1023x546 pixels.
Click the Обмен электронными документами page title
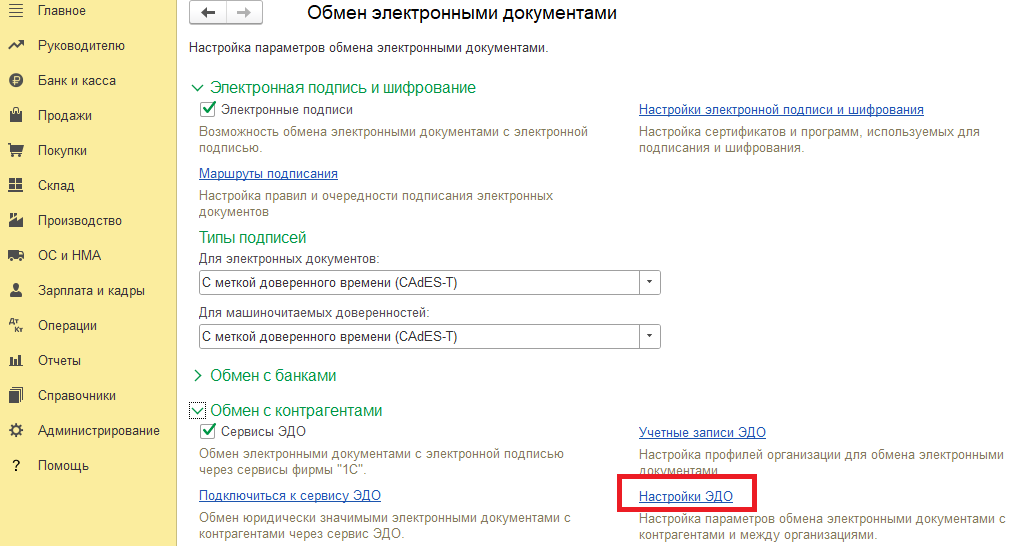pos(462,12)
